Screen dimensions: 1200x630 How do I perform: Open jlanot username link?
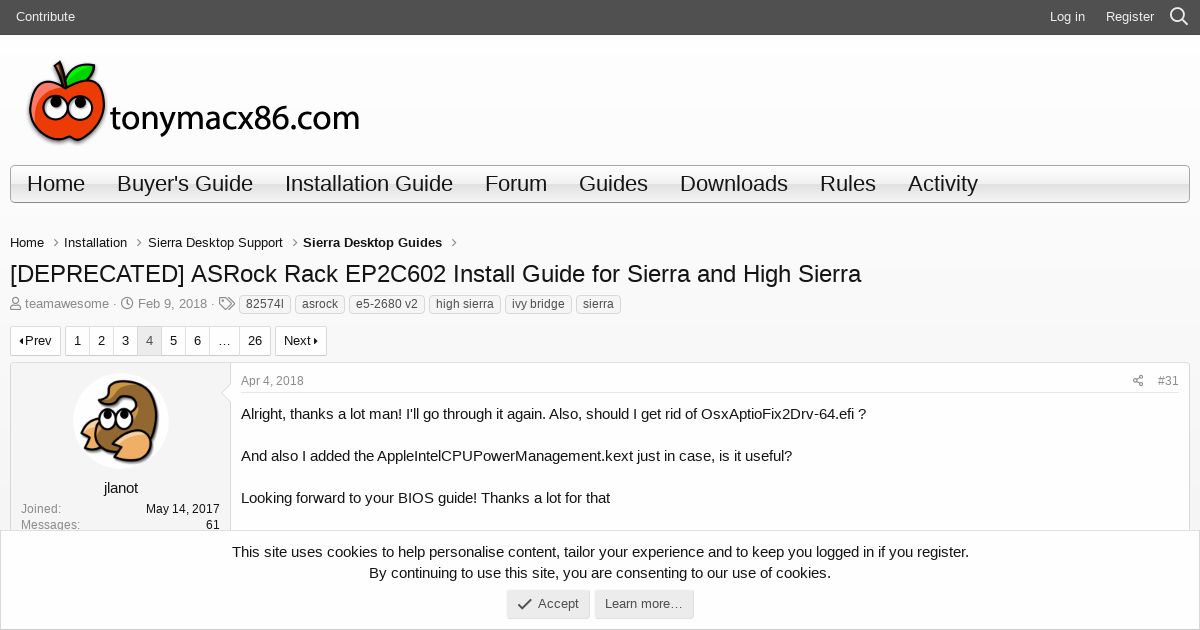[121, 488]
